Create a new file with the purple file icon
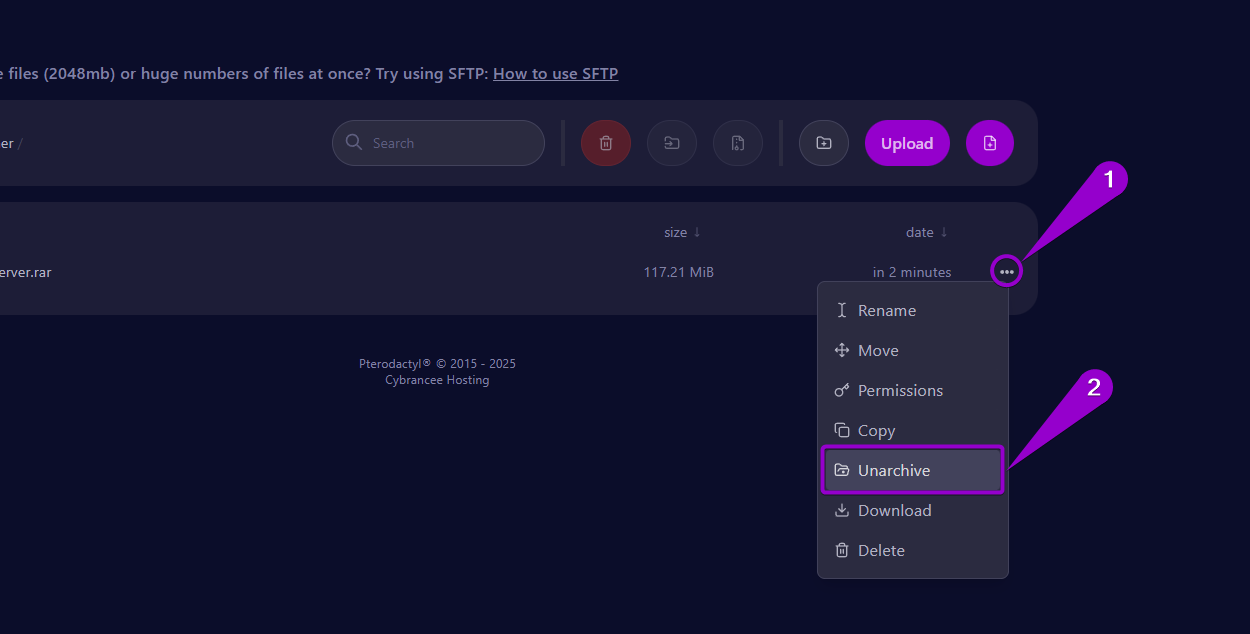 point(989,142)
